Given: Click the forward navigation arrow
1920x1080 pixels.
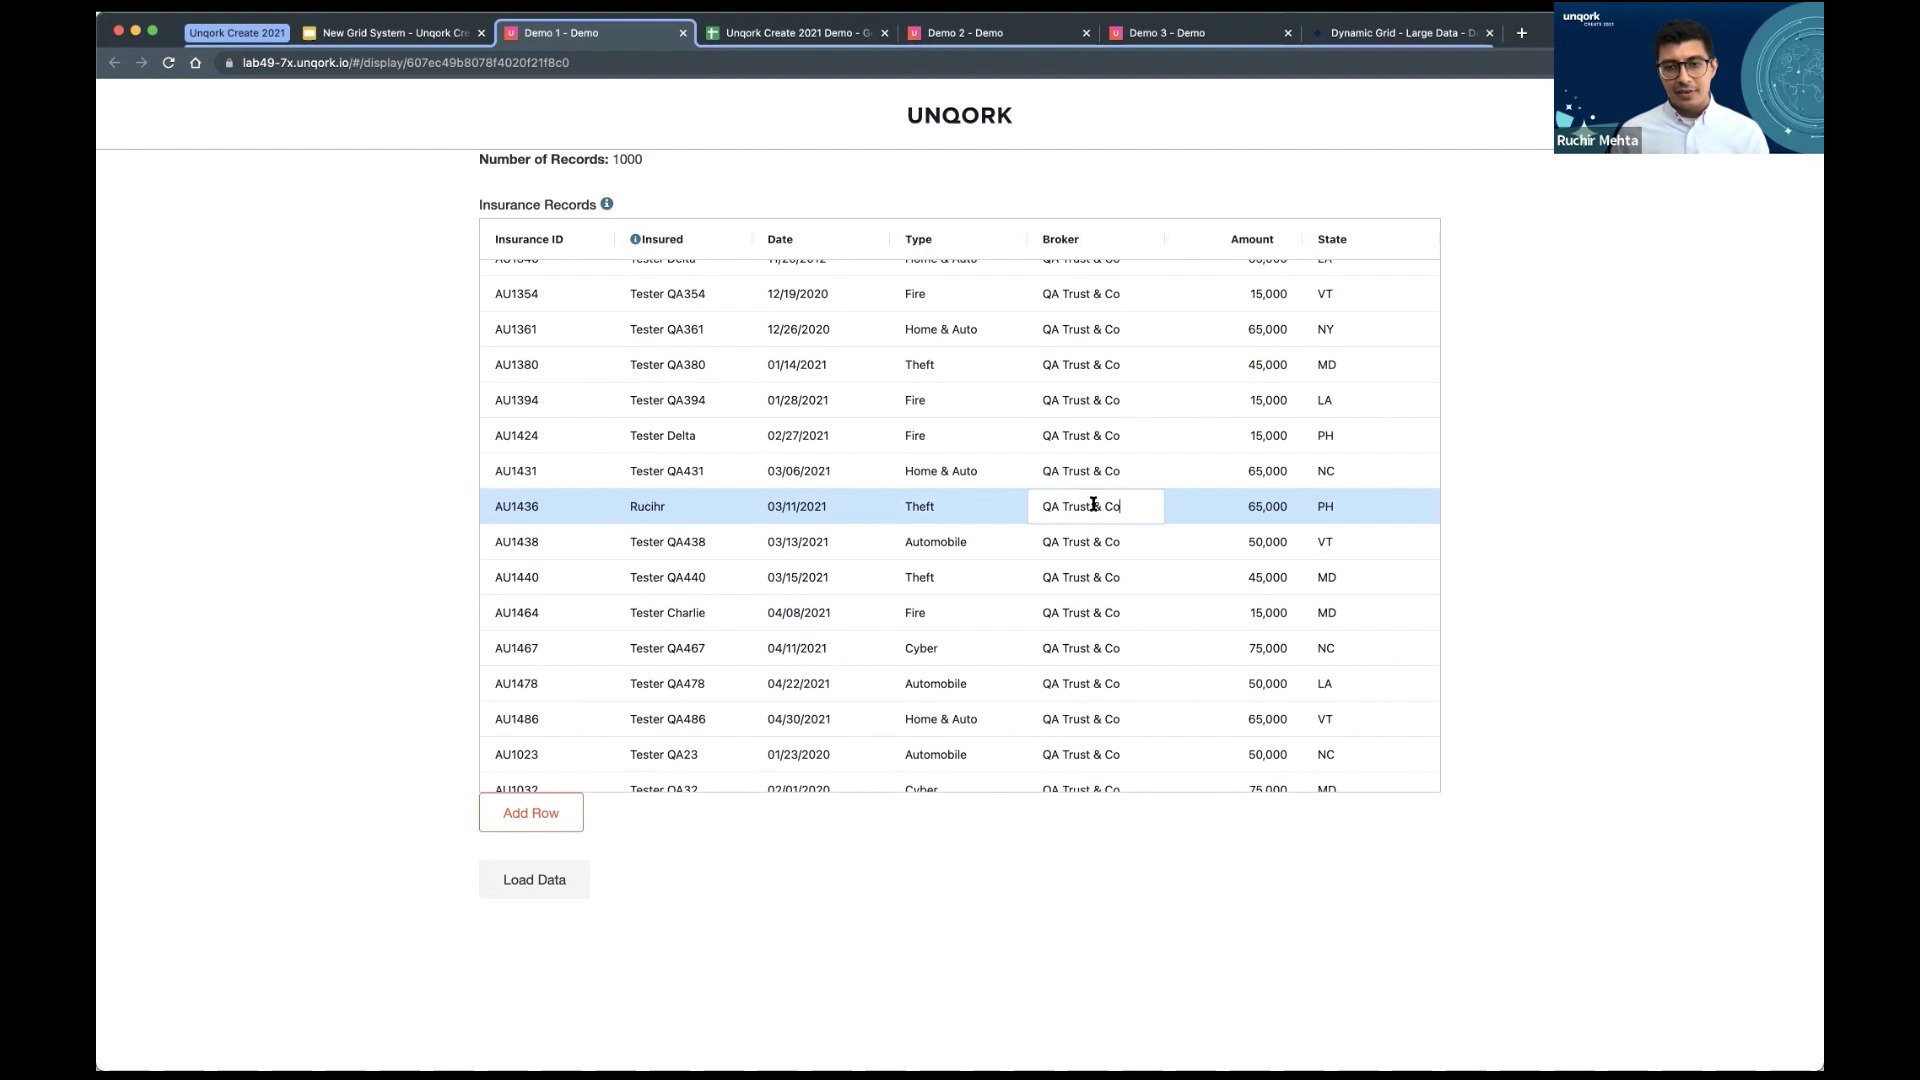Looking at the screenshot, I should pyautogui.click(x=140, y=62).
